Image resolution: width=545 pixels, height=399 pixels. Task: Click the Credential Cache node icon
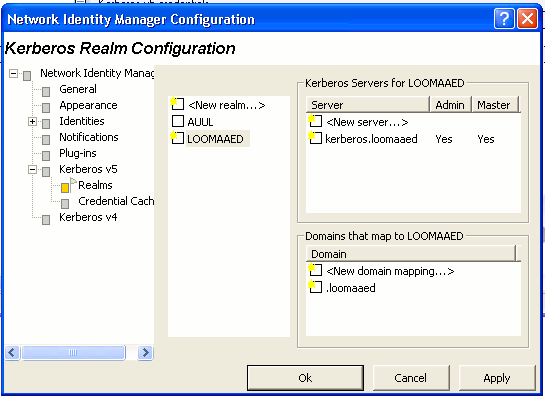pyautogui.click(x=65, y=204)
